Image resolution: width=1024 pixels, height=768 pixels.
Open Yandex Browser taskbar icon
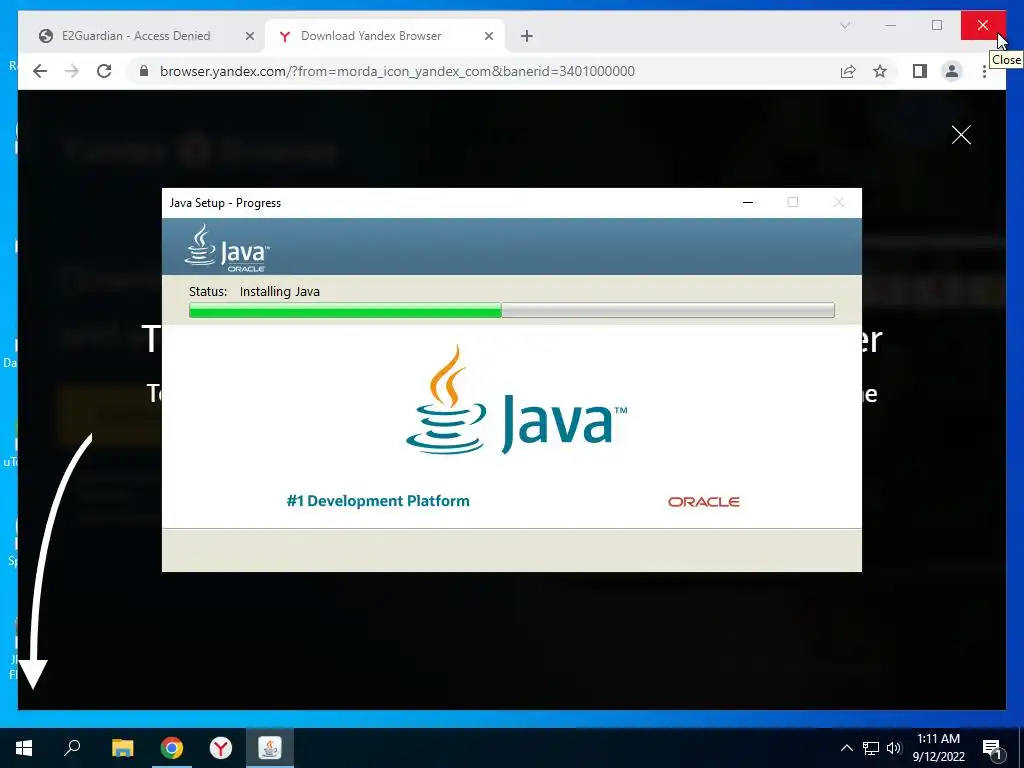point(221,748)
